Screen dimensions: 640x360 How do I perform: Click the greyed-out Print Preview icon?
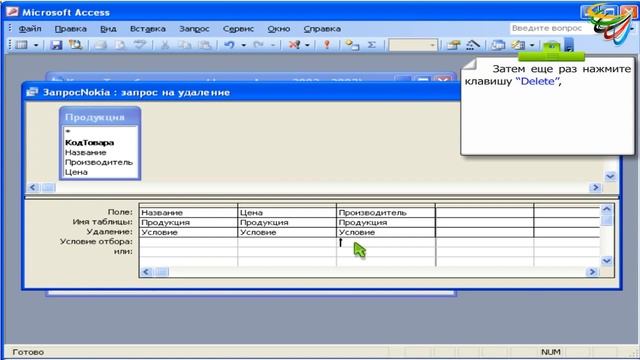pyautogui.click(x=120, y=45)
